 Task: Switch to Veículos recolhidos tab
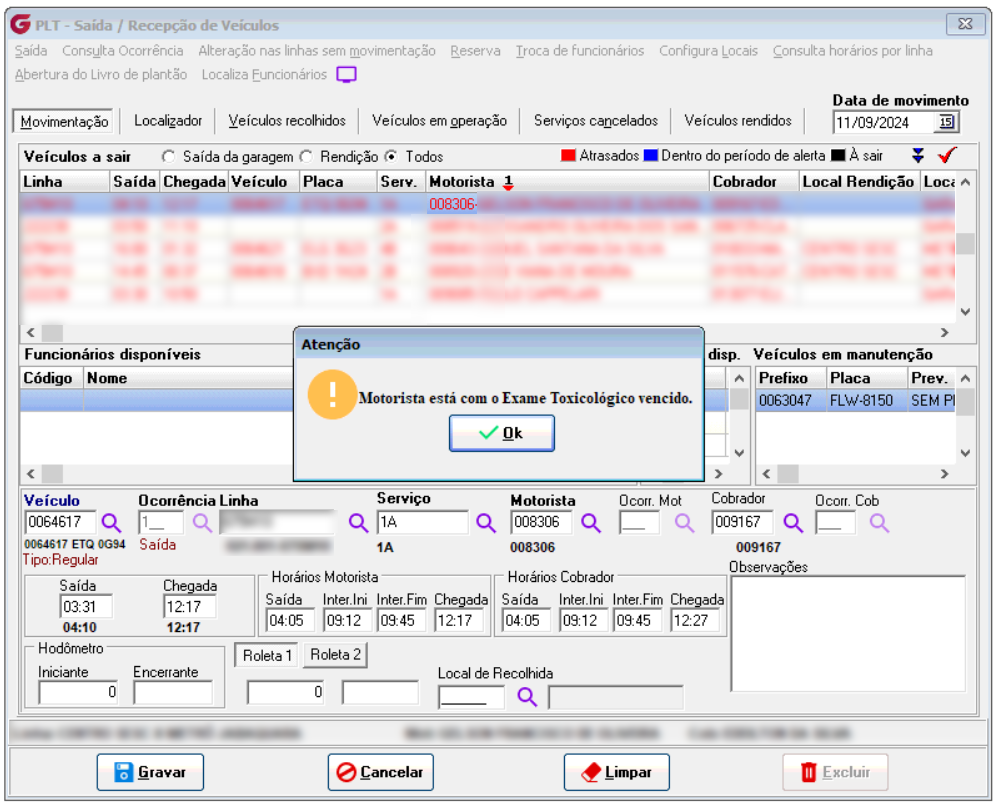click(x=287, y=121)
